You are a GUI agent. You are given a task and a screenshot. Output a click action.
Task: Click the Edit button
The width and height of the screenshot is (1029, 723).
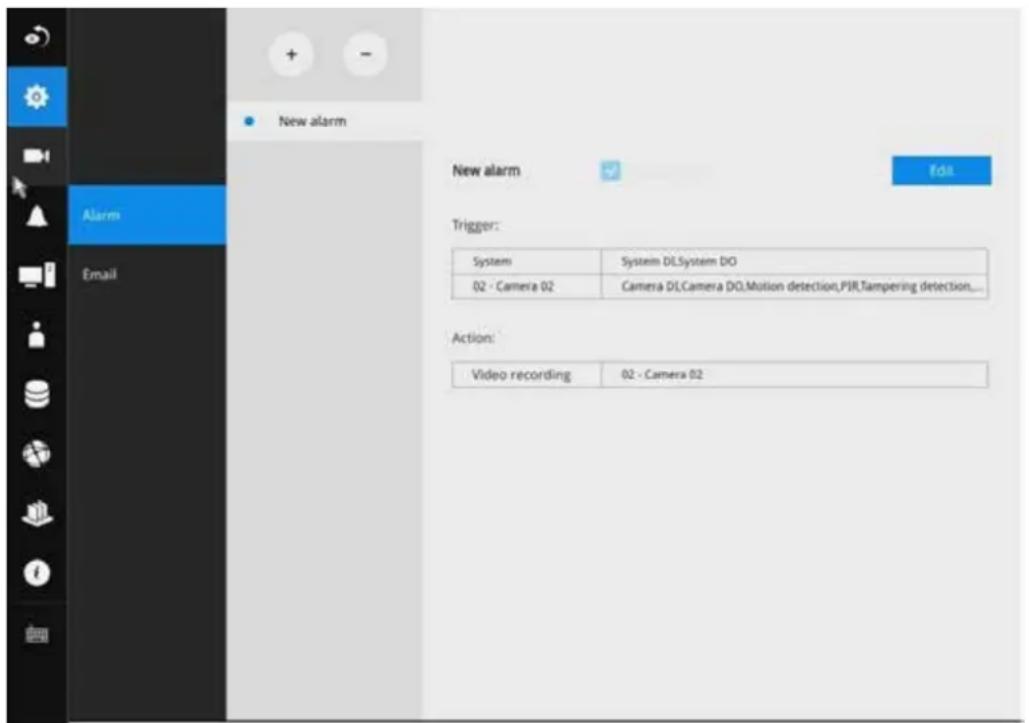[941, 171]
